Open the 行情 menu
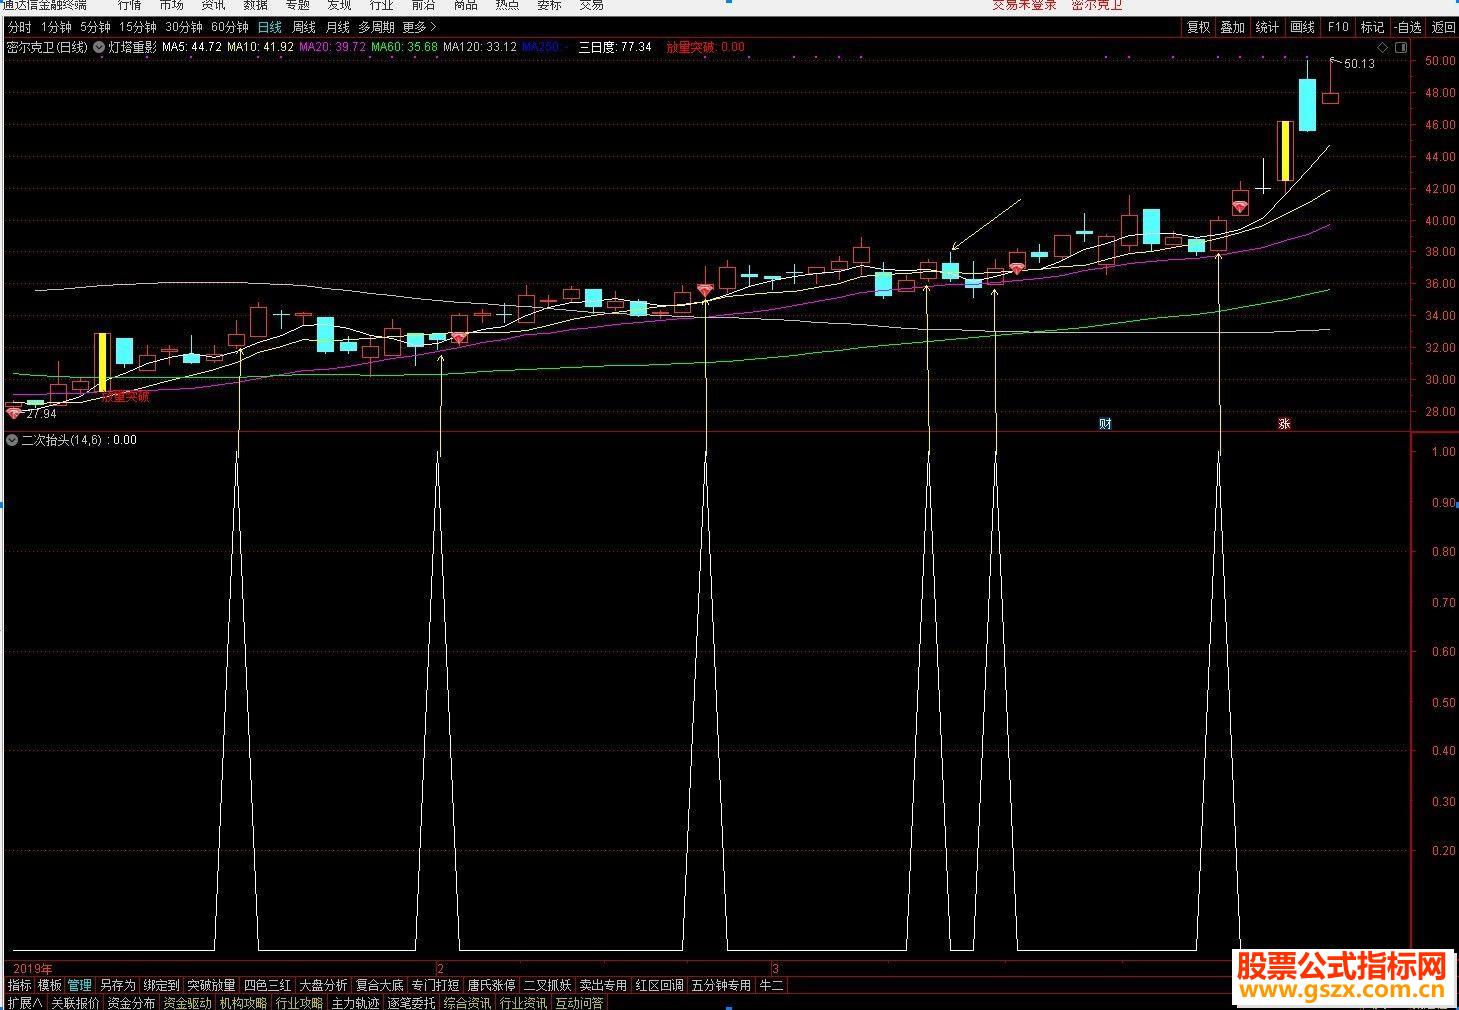 (130, 5)
